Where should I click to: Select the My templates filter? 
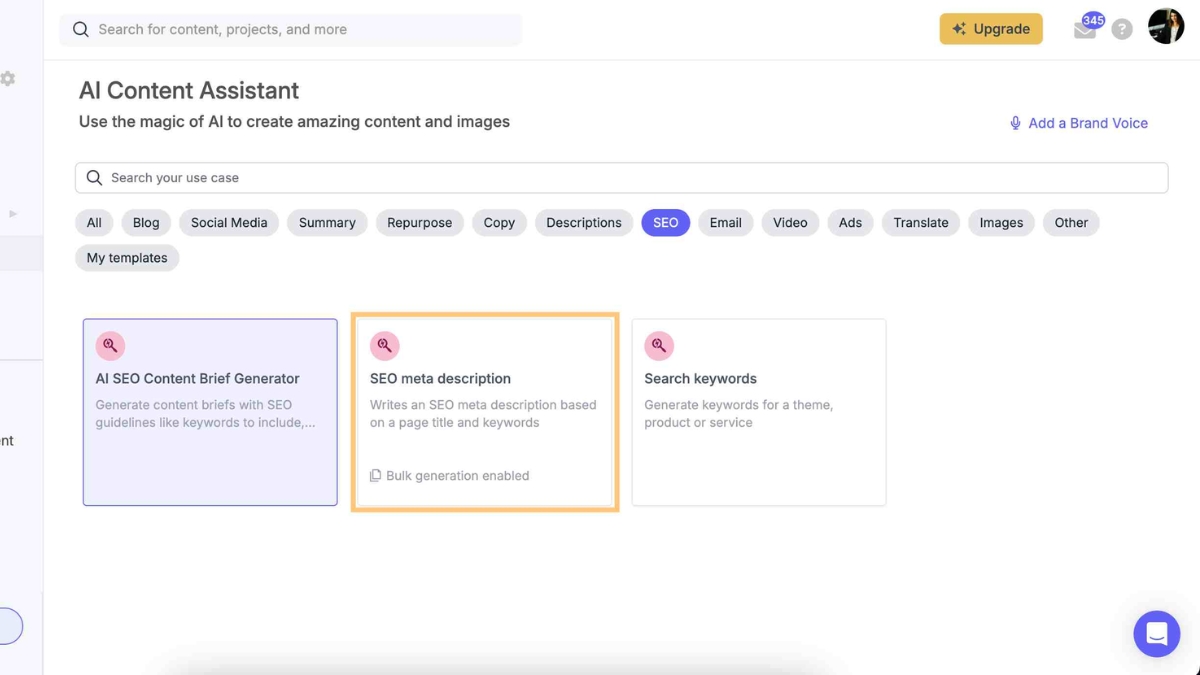tap(126, 257)
